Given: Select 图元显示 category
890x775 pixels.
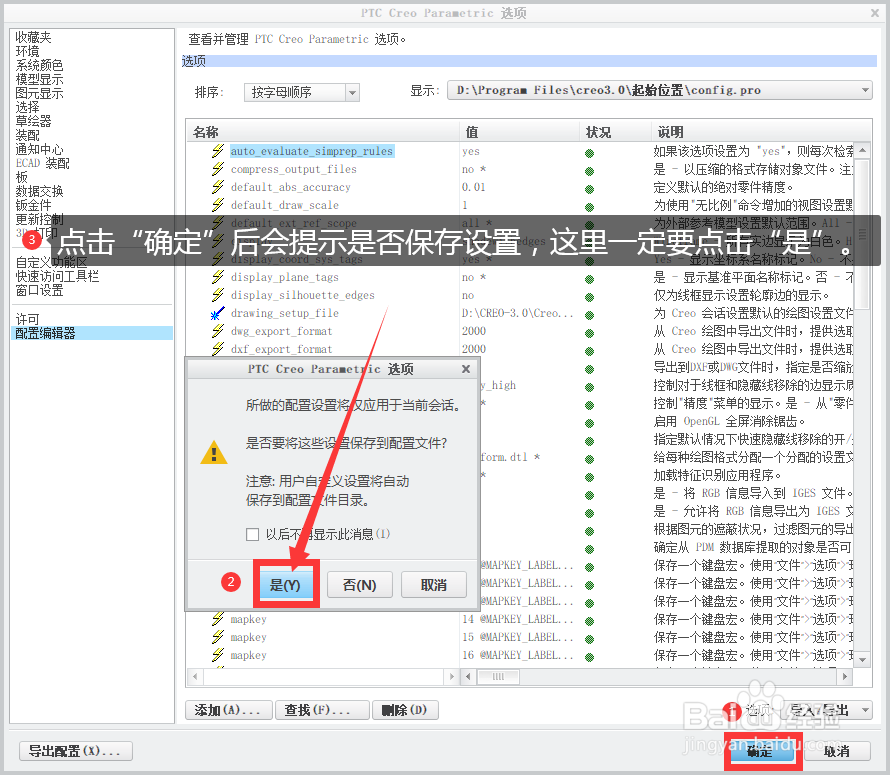Looking at the screenshot, I should click(x=39, y=93).
